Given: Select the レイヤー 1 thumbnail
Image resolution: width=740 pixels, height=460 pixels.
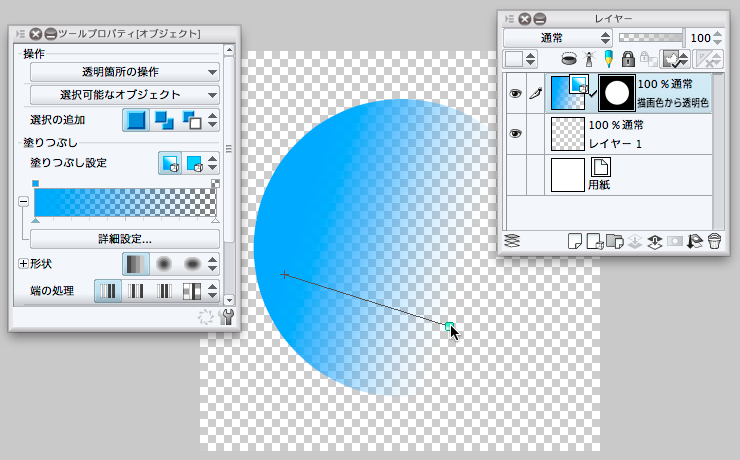Looking at the screenshot, I should point(568,134).
